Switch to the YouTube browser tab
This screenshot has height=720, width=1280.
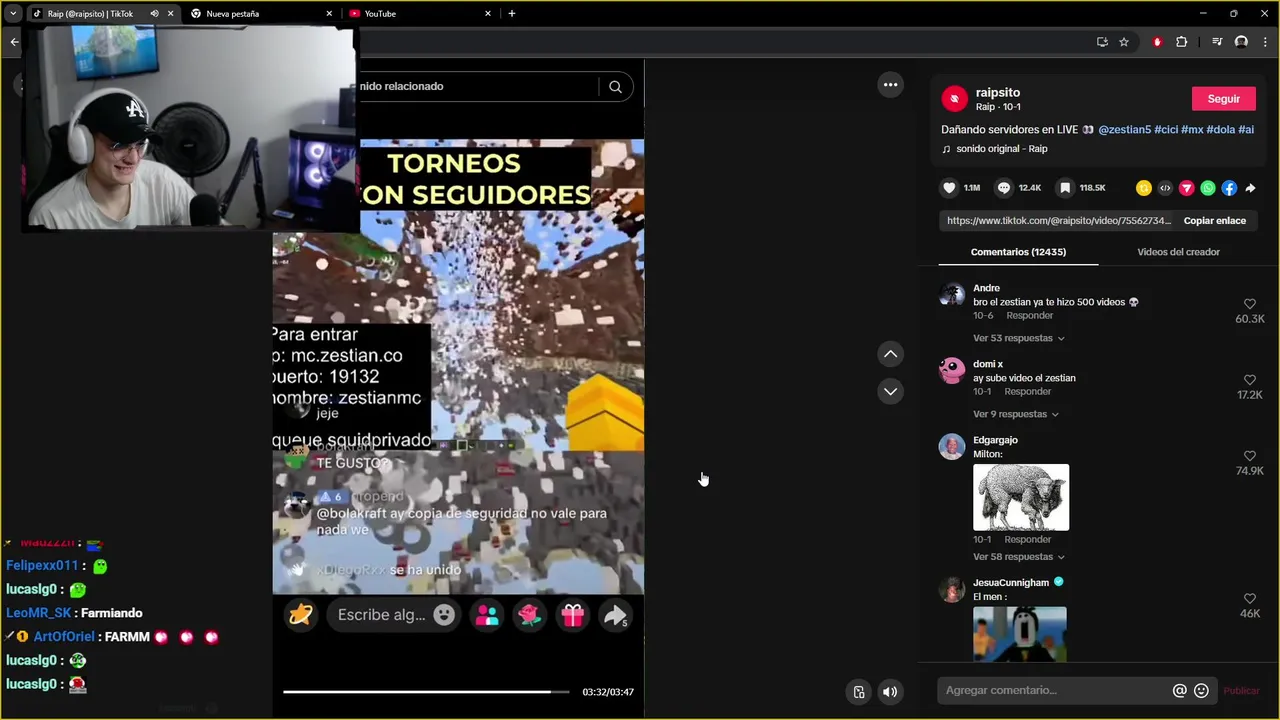(420, 14)
